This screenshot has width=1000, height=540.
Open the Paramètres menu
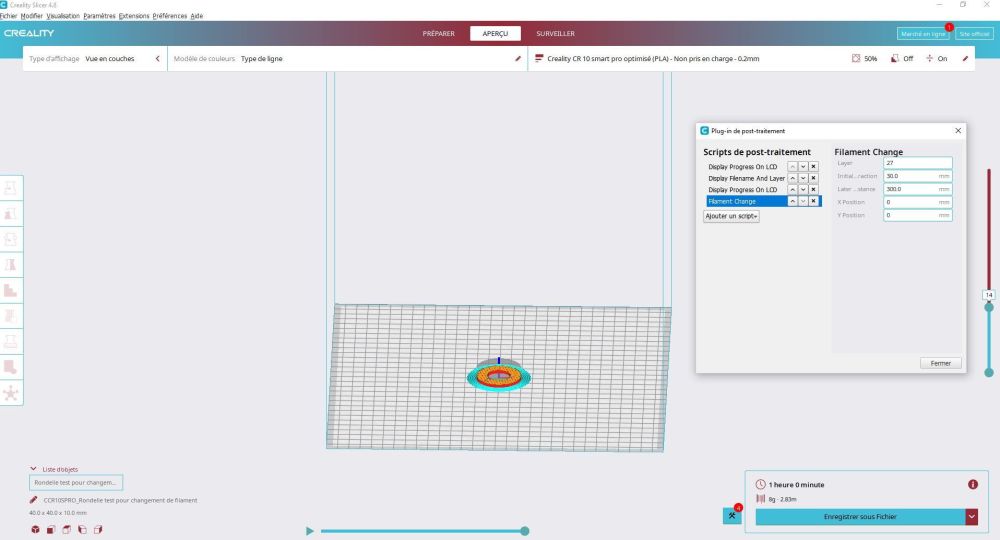pyautogui.click(x=99, y=16)
